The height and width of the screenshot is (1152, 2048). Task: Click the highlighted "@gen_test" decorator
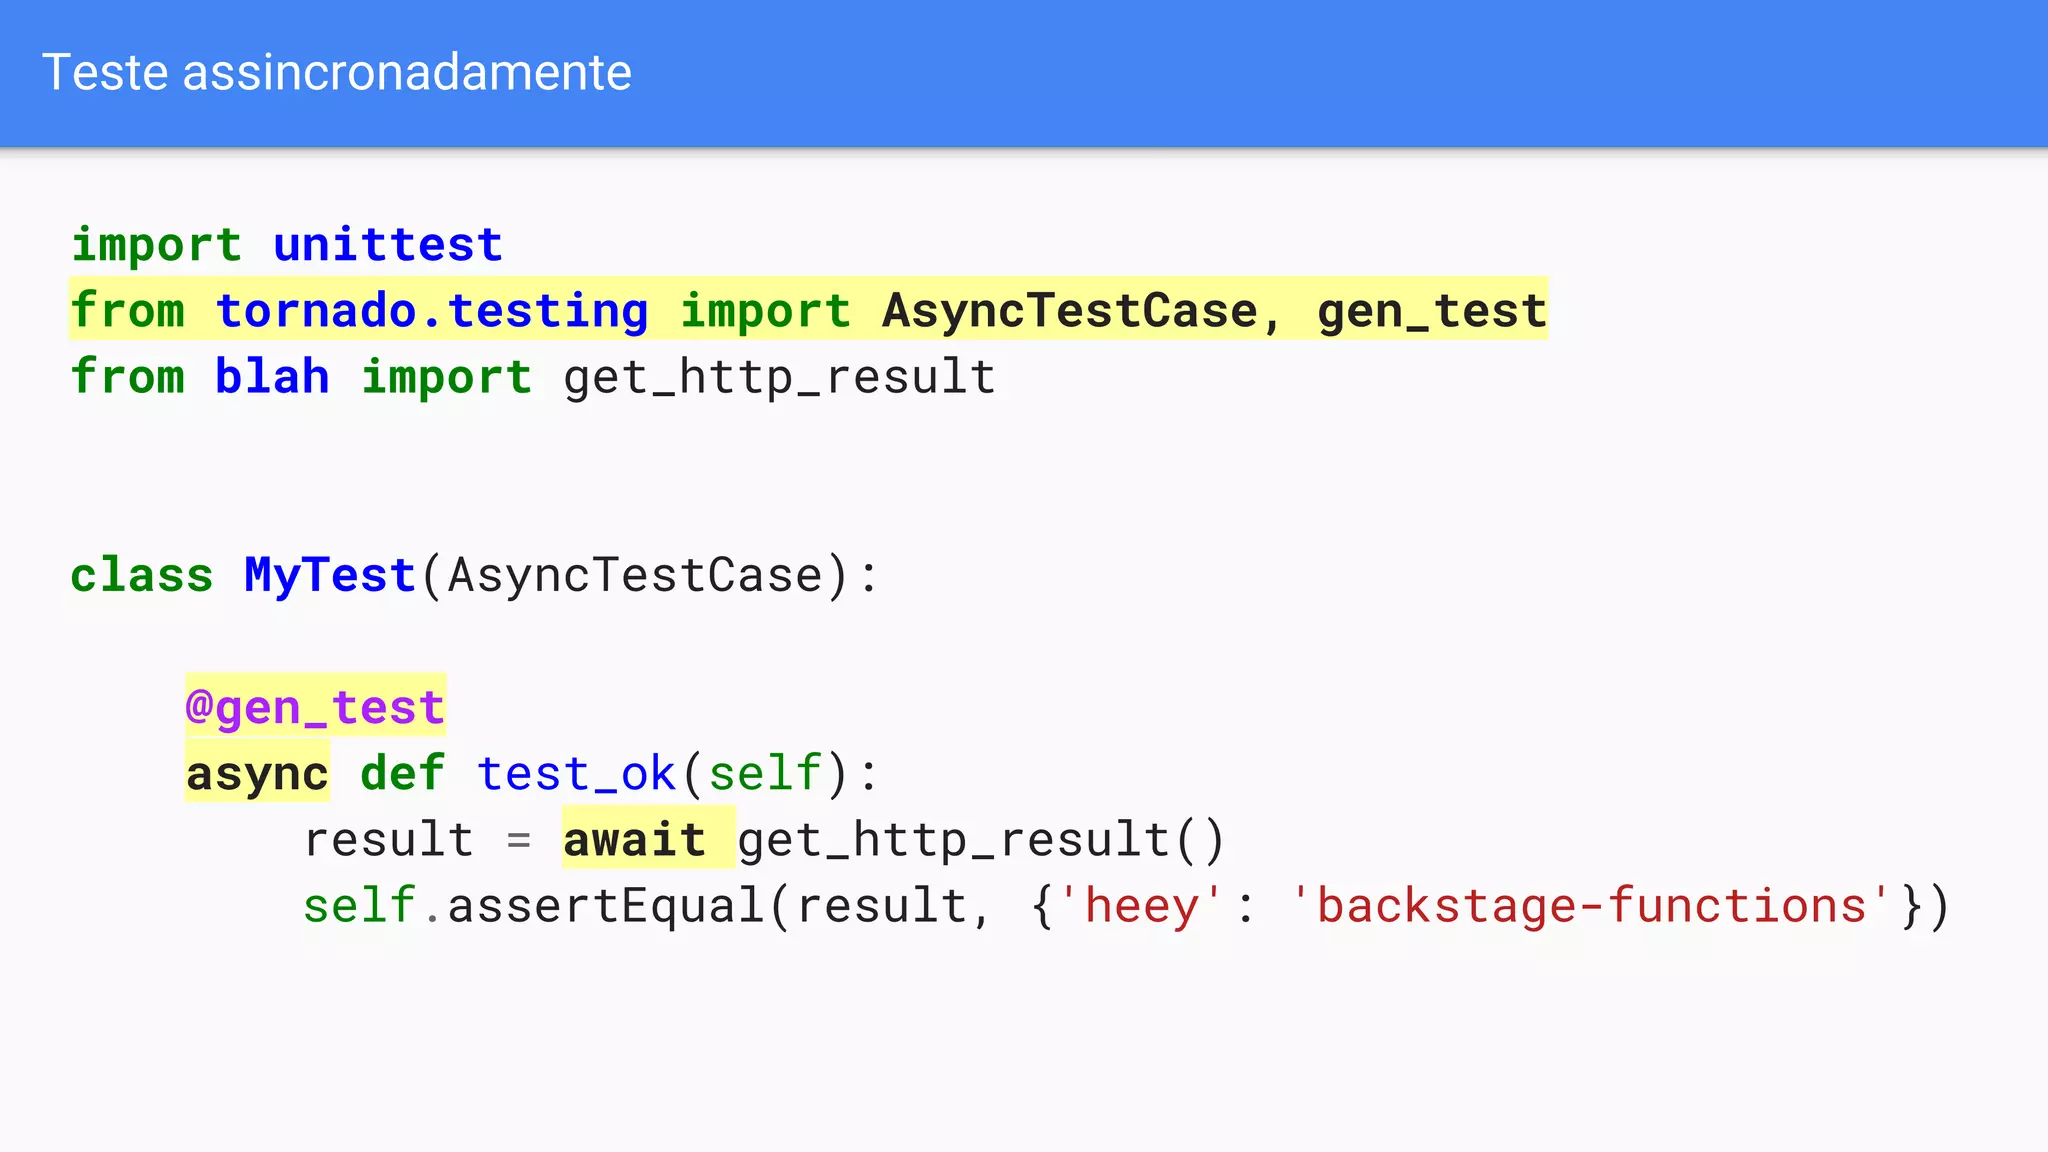pos(315,707)
